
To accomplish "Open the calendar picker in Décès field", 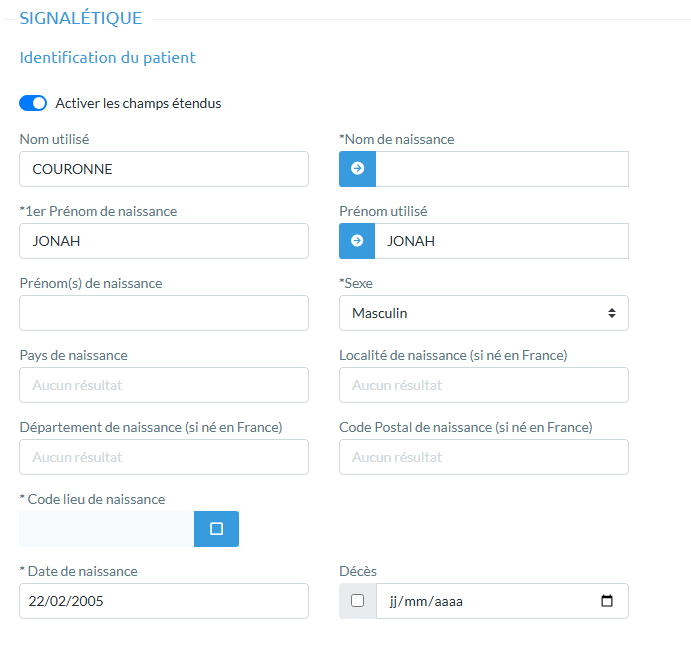I will click(607, 601).
